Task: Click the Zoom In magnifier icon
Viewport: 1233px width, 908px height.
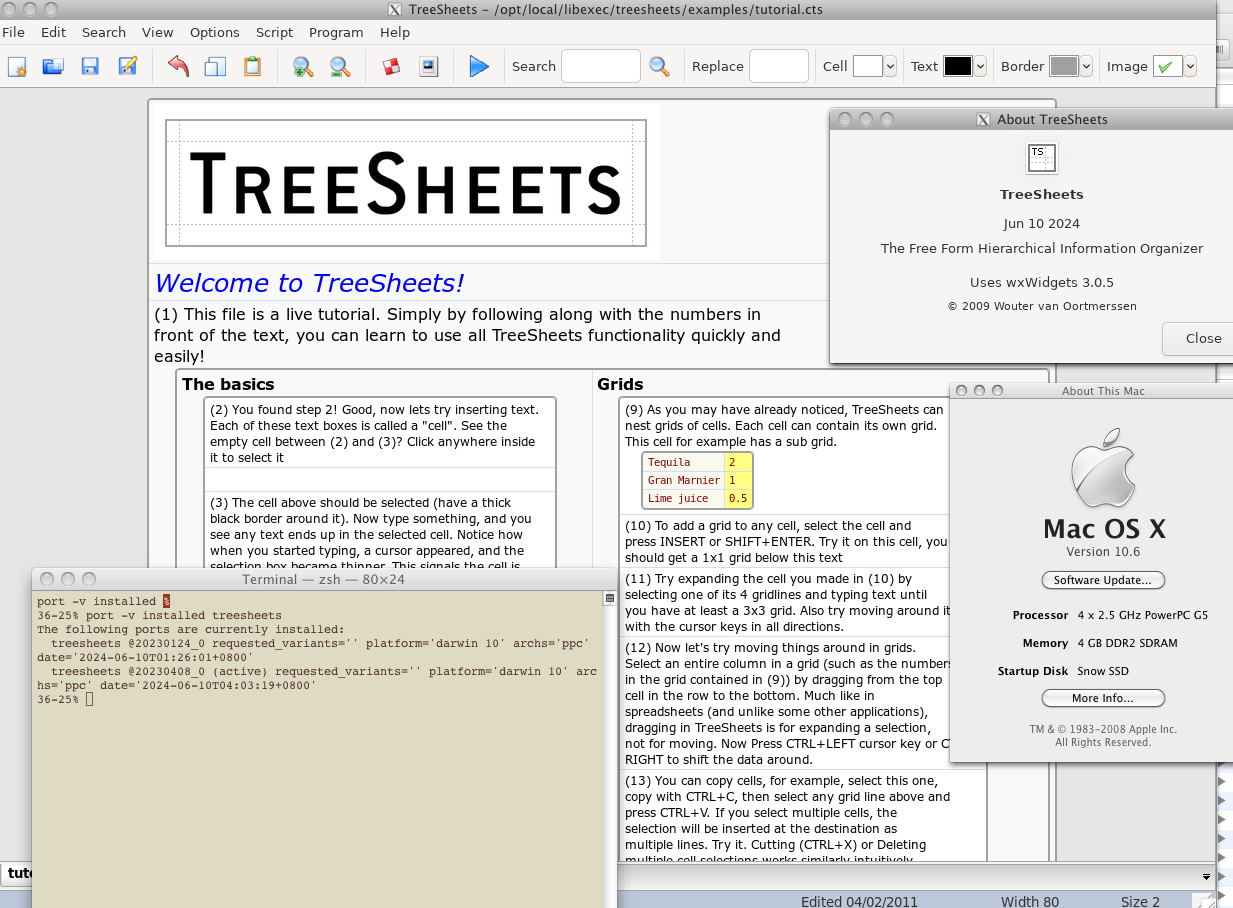Action: [x=303, y=66]
